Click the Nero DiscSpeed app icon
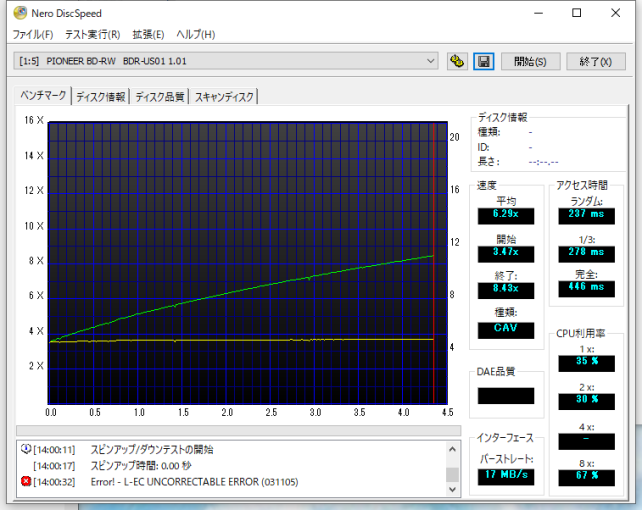The image size is (642, 510). click(x=20, y=13)
